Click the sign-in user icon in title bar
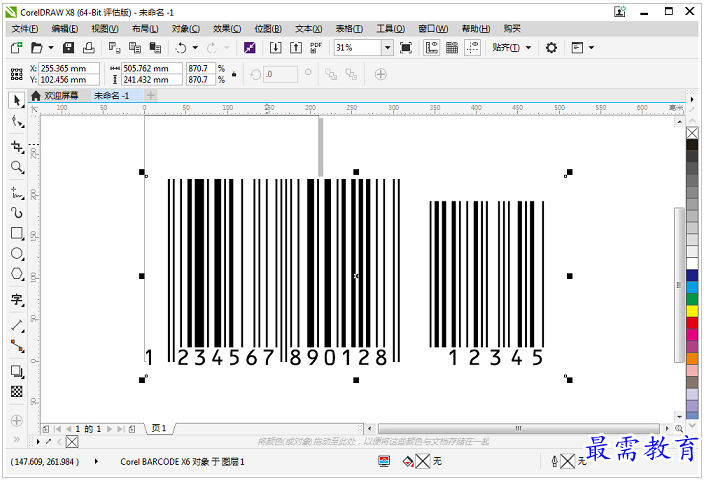 point(620,12)
